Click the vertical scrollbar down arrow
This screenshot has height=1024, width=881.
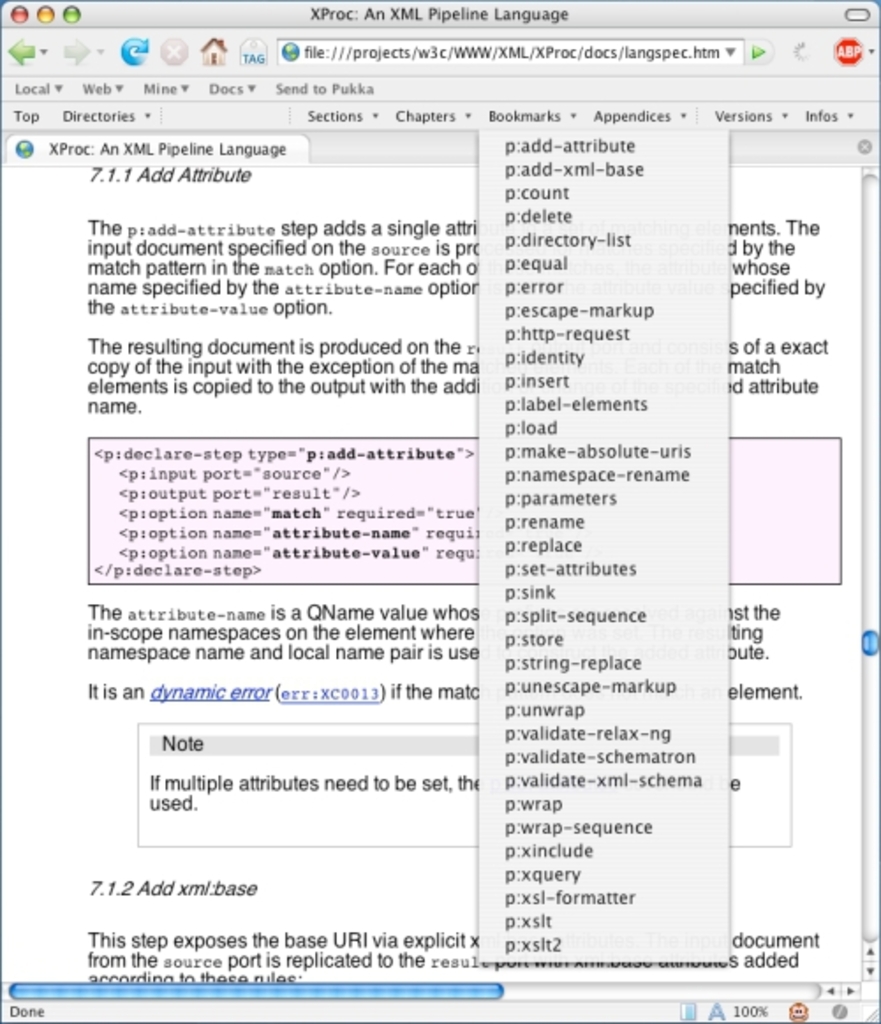[x=870, y=972]
